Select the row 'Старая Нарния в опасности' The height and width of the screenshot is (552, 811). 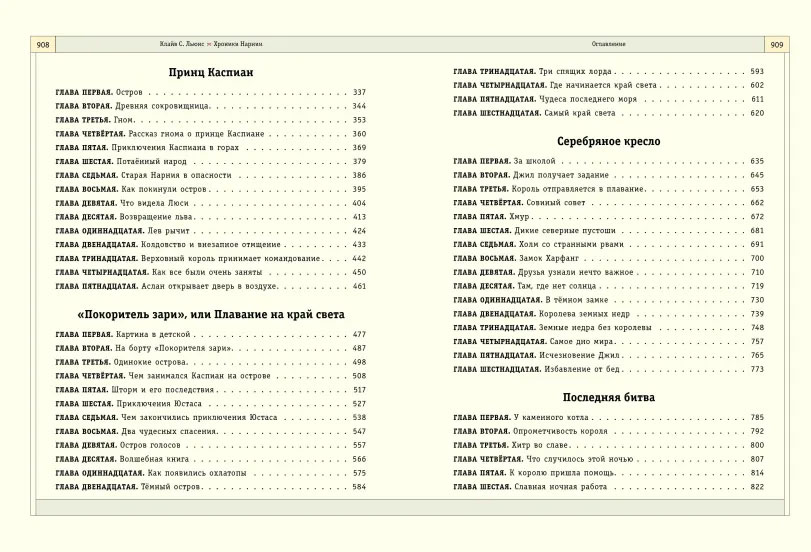(211, 175)
